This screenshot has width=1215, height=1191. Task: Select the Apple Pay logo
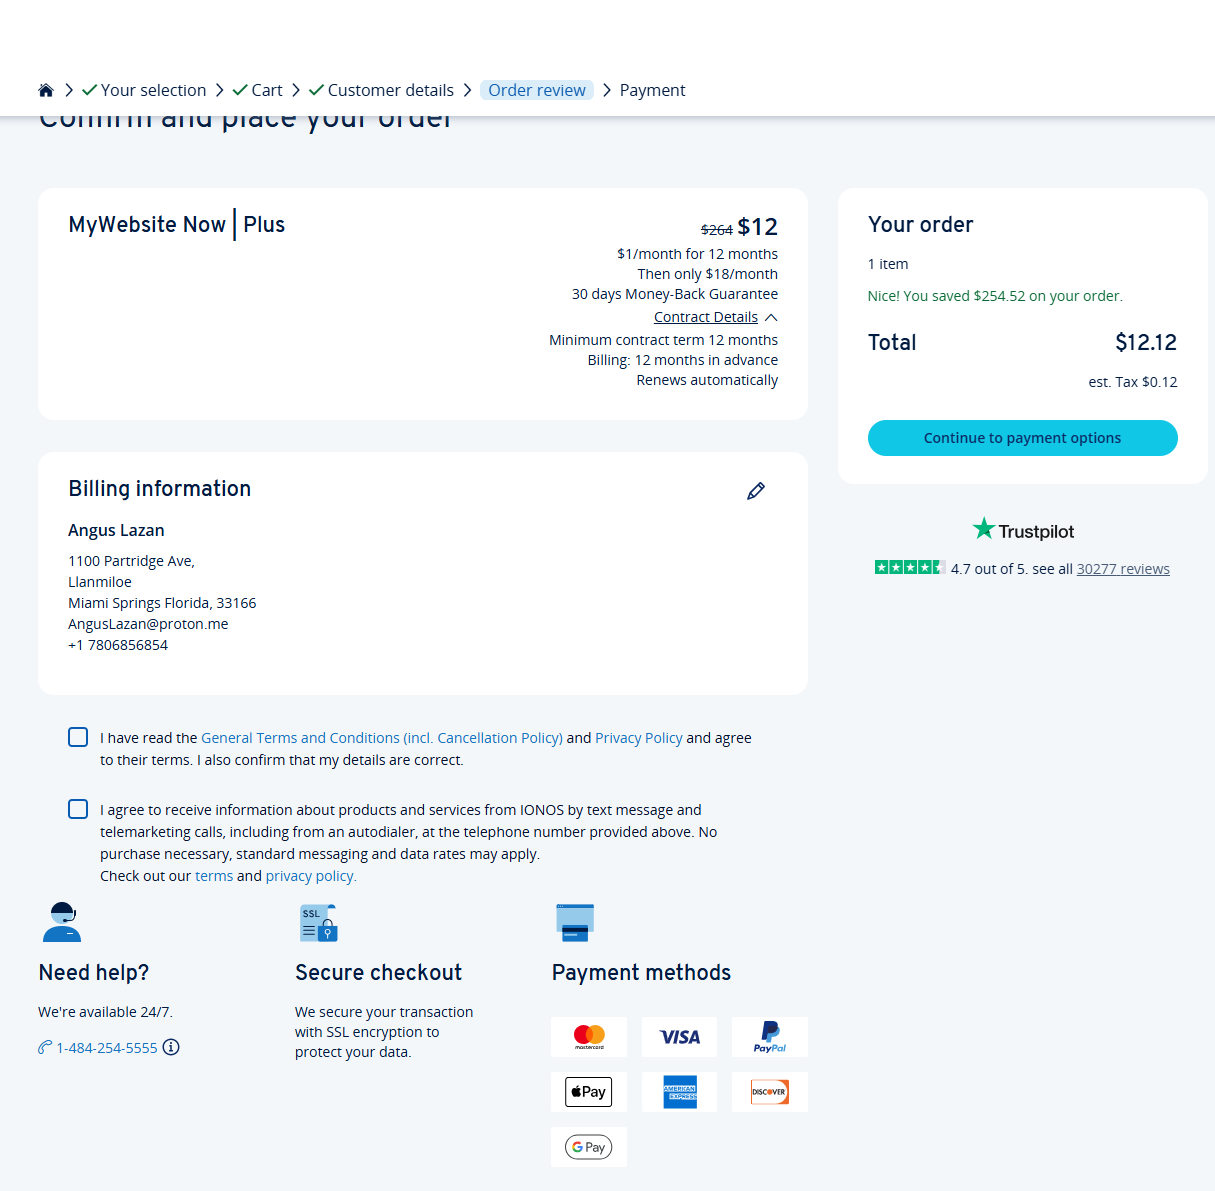[x=589, y=1092]
